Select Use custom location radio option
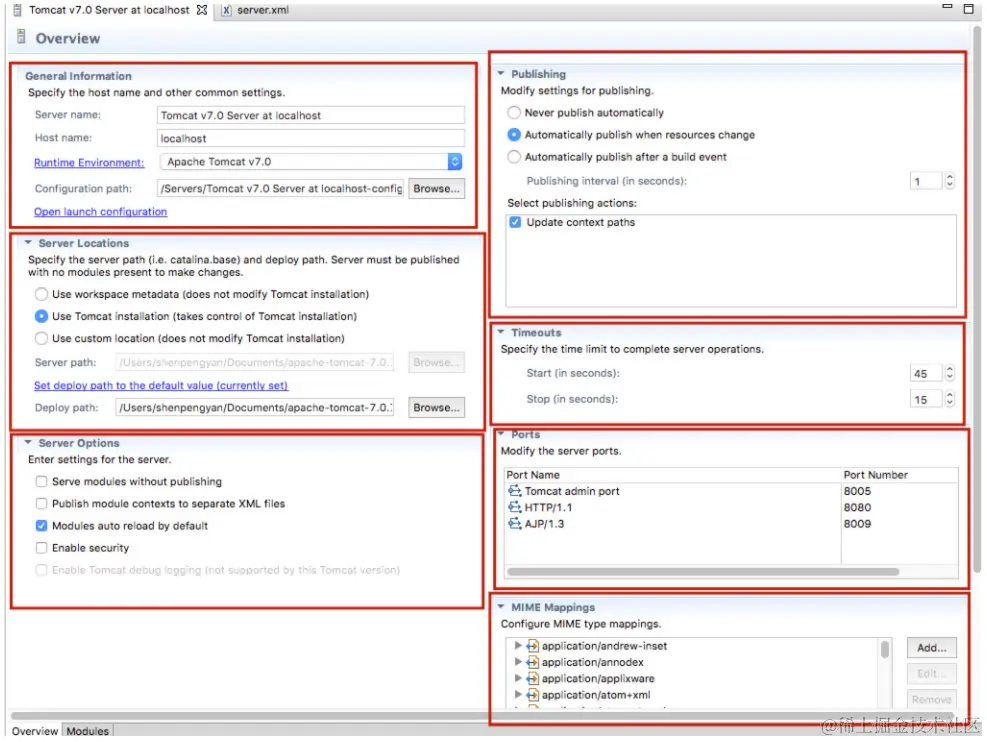The height and width of the screenshot is (742, 987). (x=41, y=338)
